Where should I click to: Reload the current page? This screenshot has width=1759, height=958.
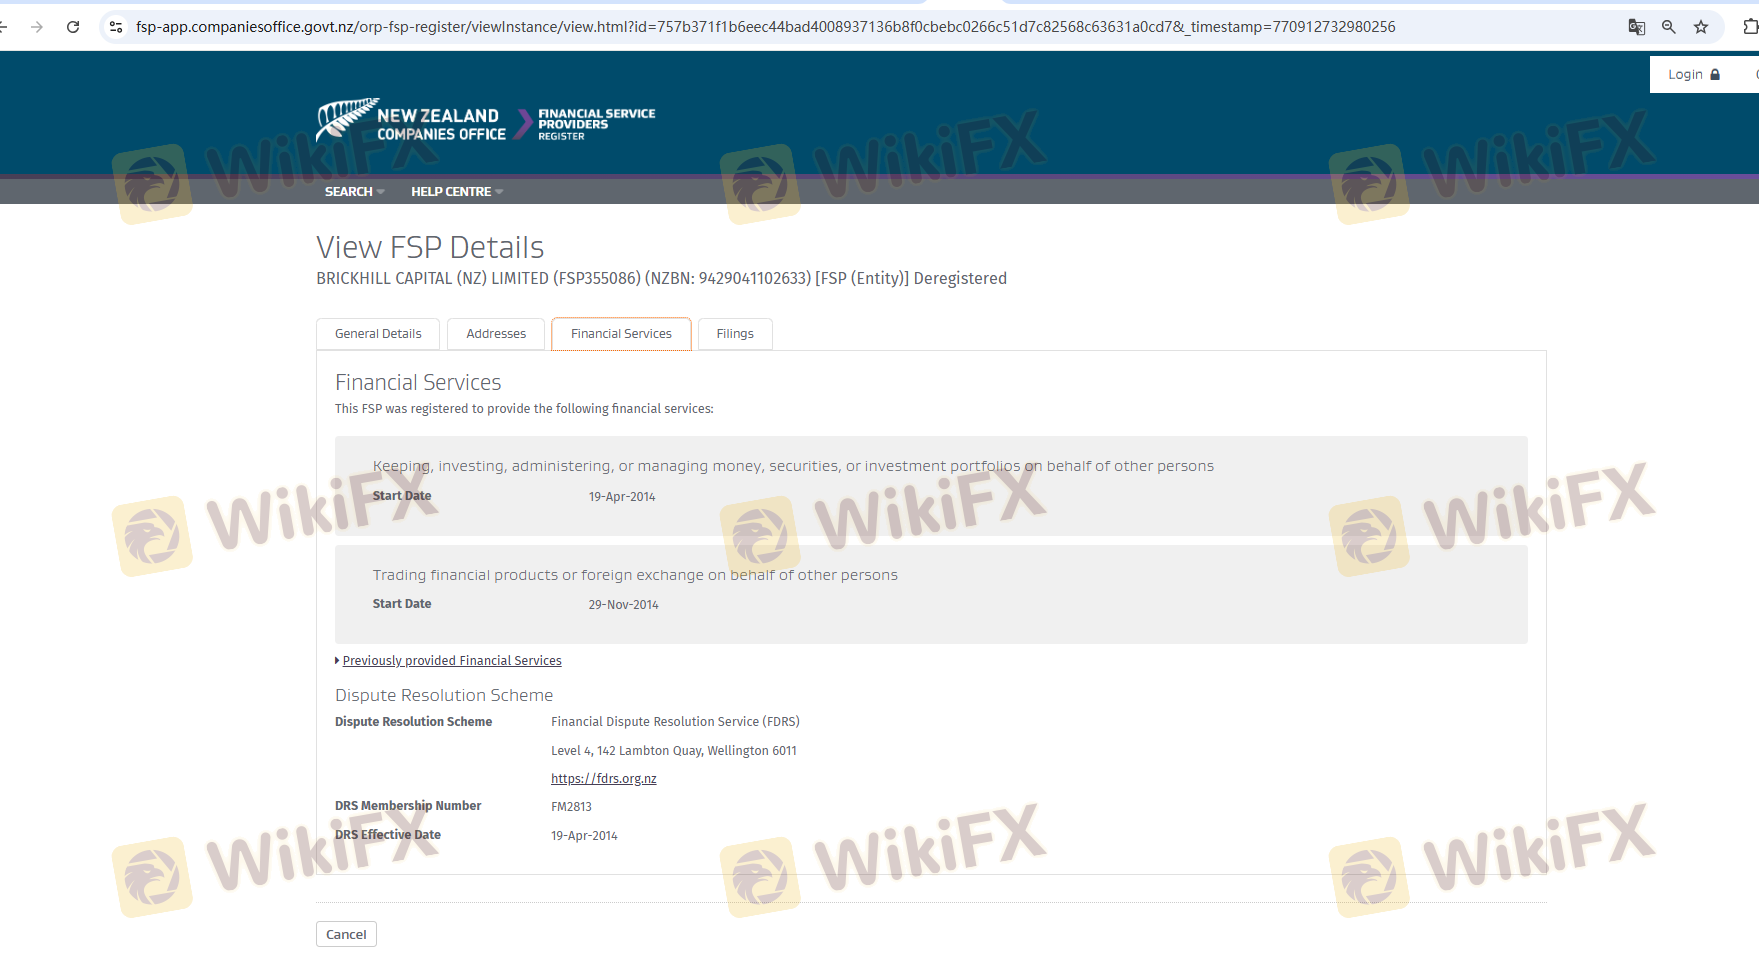73,27
